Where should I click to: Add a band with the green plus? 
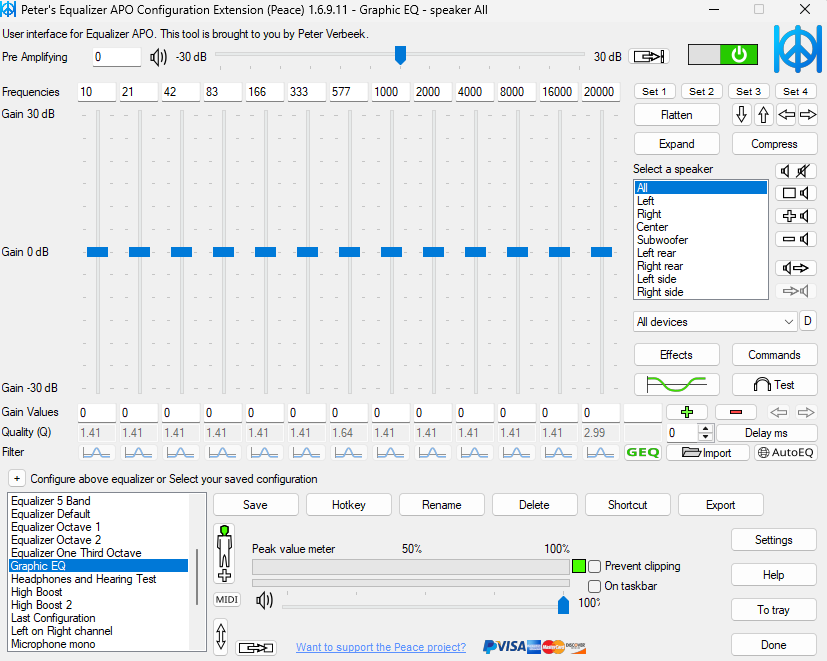point(687,412)
